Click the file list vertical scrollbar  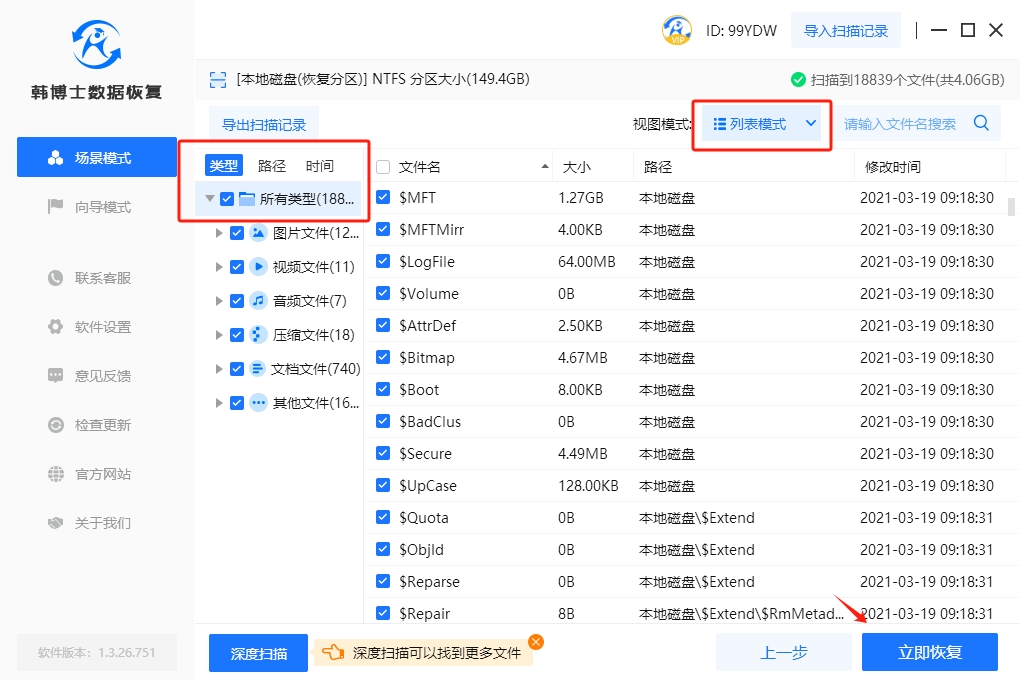1012,206
